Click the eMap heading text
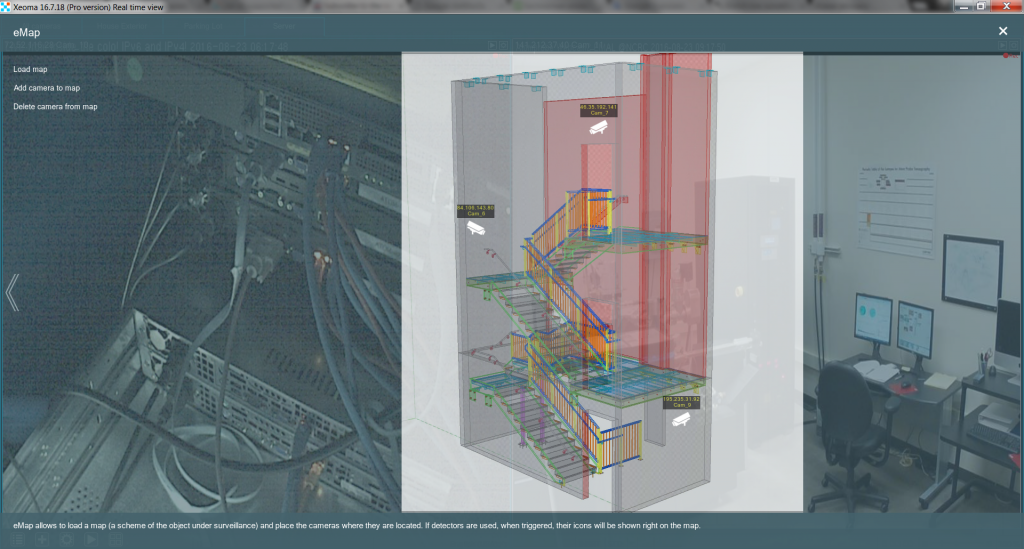The image size is (1024, 549). [27, 33]
